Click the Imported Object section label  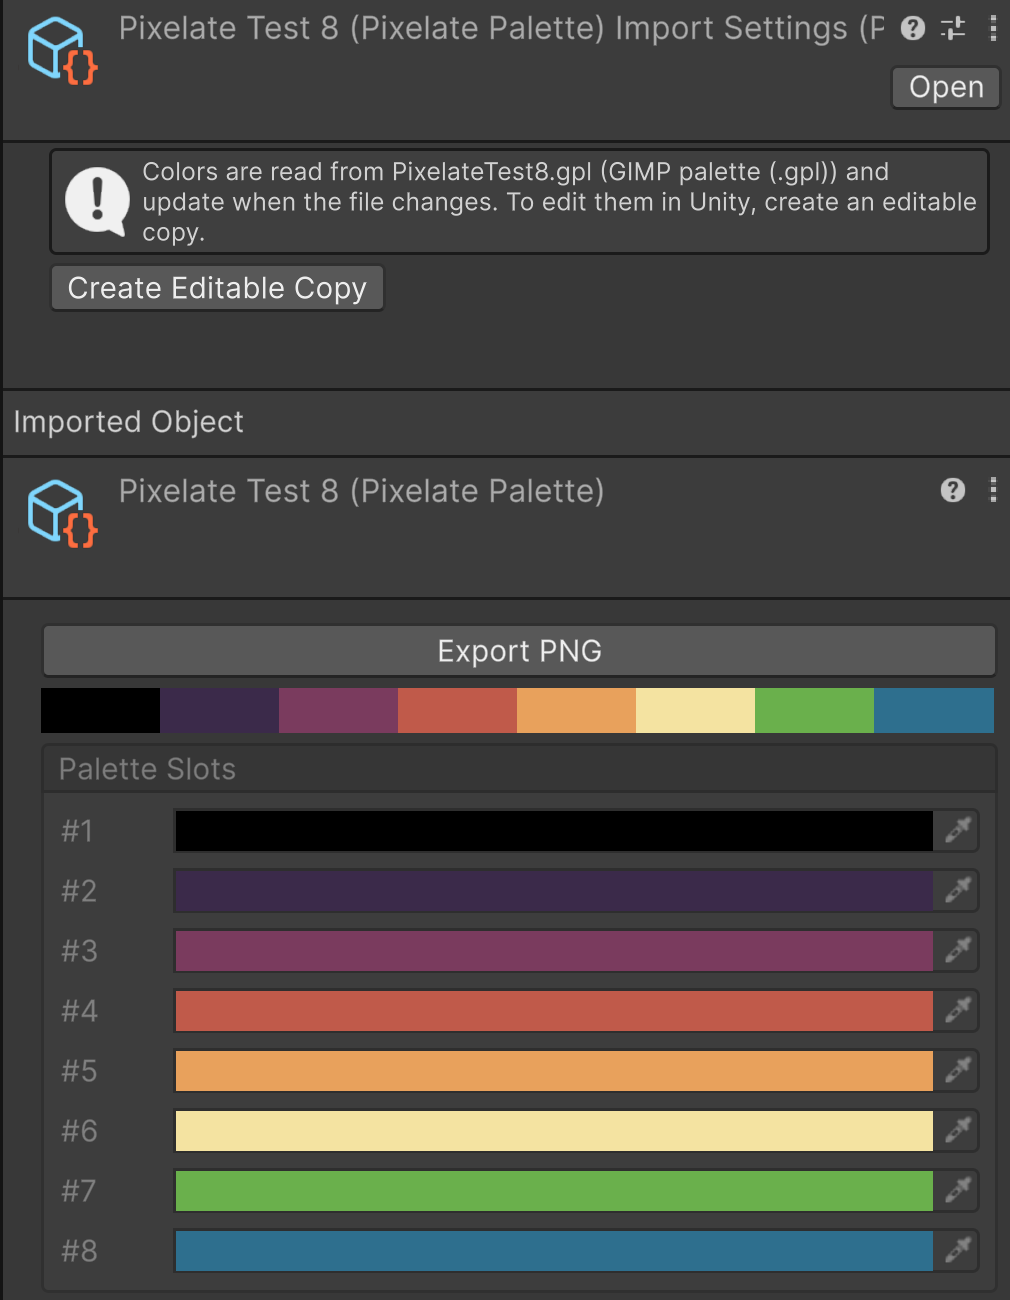tap(128, 422)
